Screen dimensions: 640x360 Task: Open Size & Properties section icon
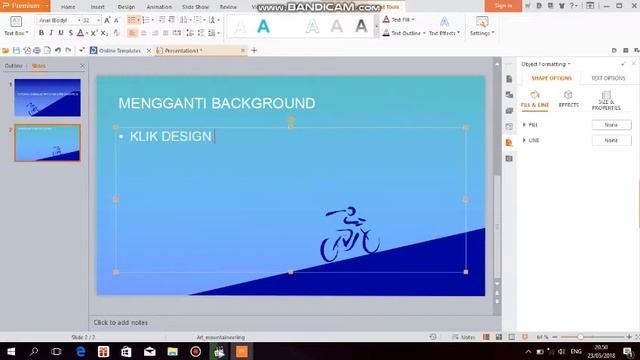(606, 100)
